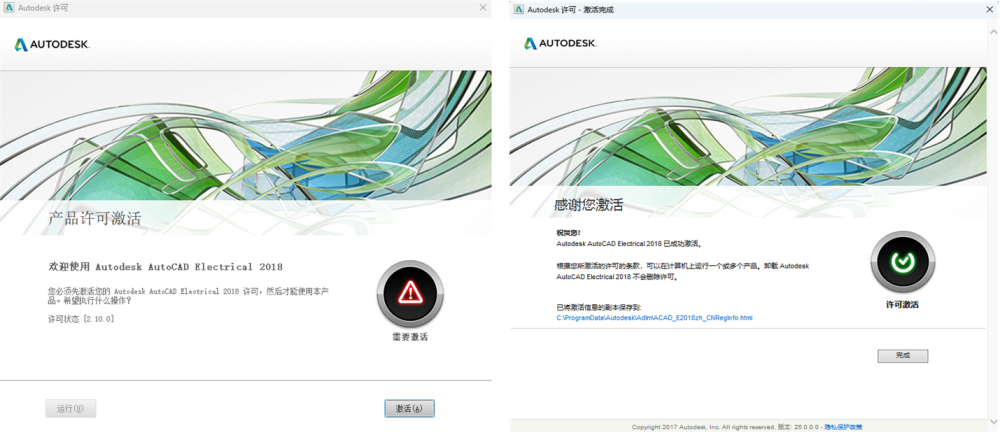The image size is (1000, 444).
Task: Click Autodesk logo in activation complete window
Action: click(x=560, y=43)
